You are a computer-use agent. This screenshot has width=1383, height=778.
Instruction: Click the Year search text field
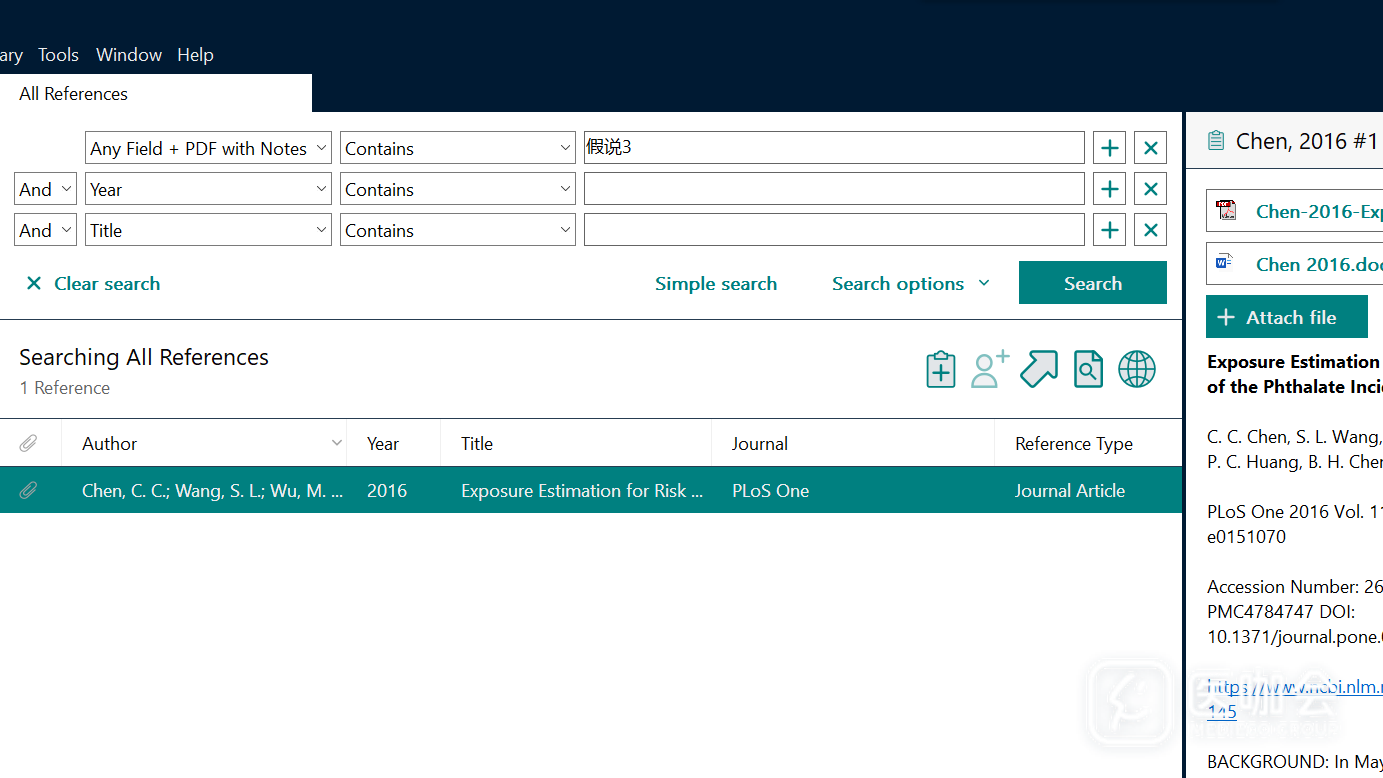coord(833,189)
